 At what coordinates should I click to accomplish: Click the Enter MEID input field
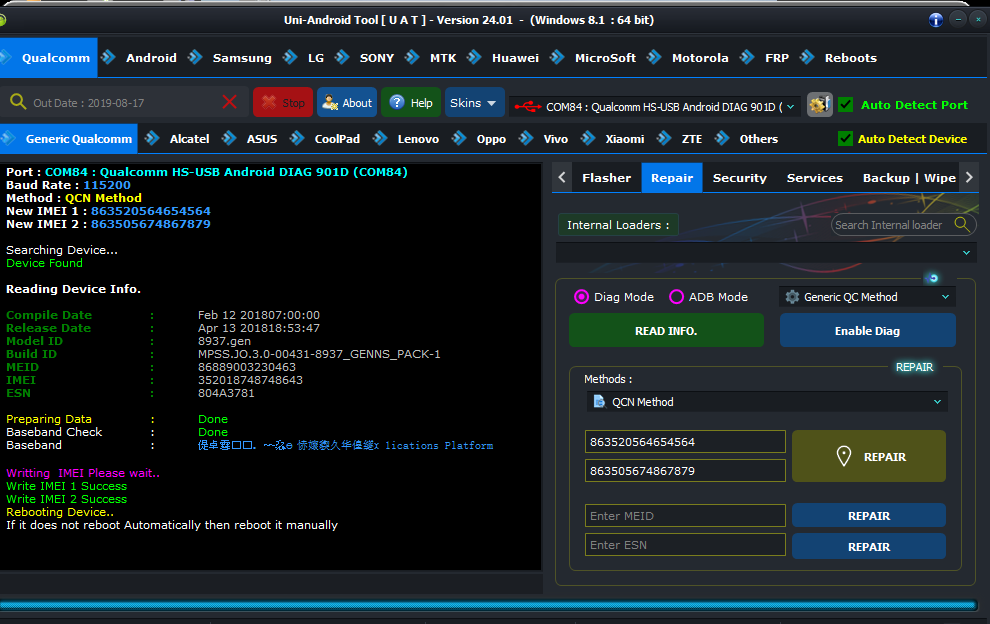click(685, 515)
